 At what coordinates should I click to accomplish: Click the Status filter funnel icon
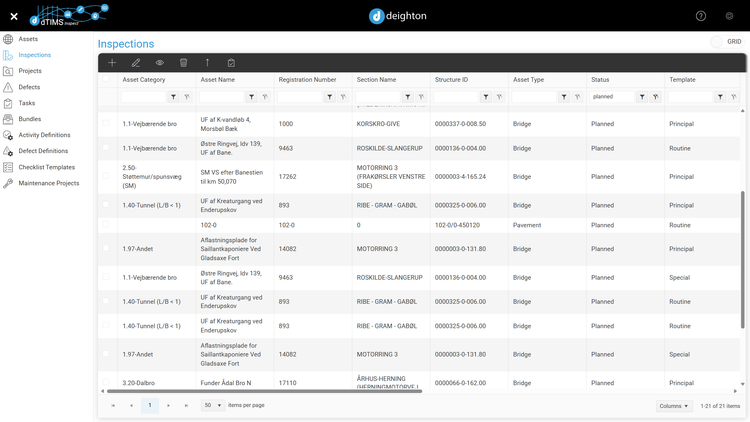tap(642, 97)
